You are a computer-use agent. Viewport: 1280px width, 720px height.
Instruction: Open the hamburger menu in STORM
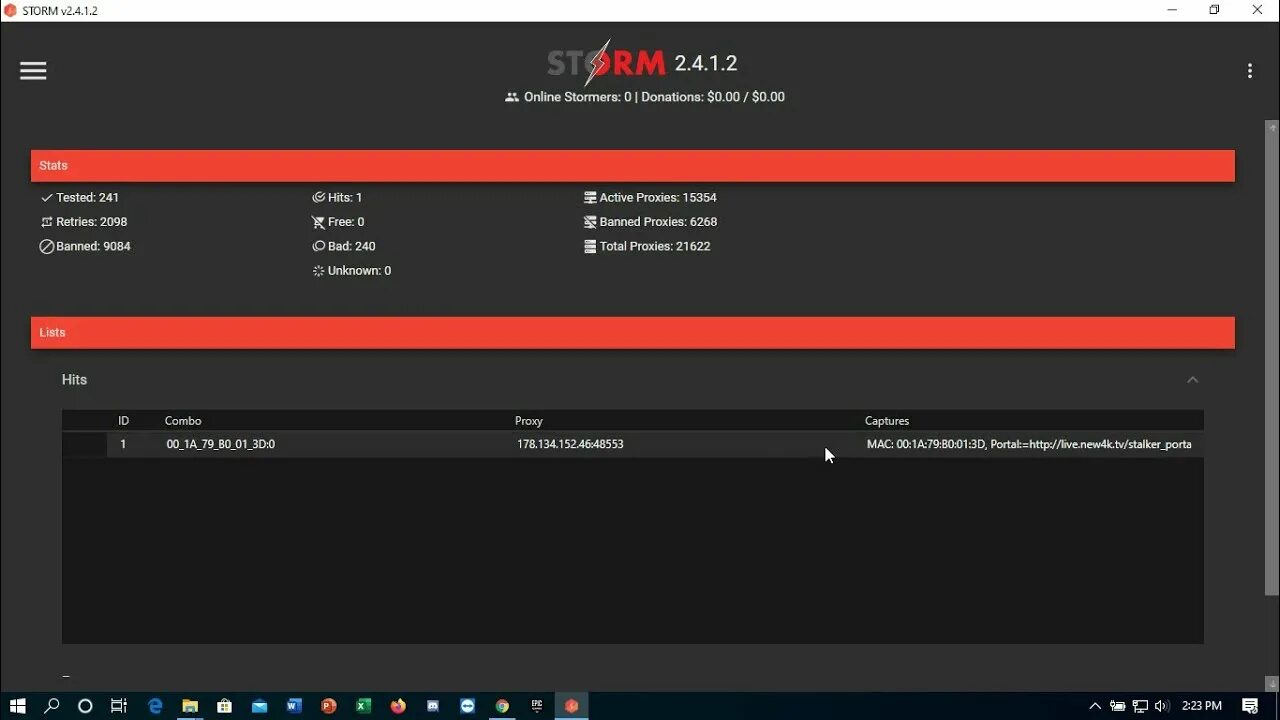pyautogui.click(x=33, y=70)
